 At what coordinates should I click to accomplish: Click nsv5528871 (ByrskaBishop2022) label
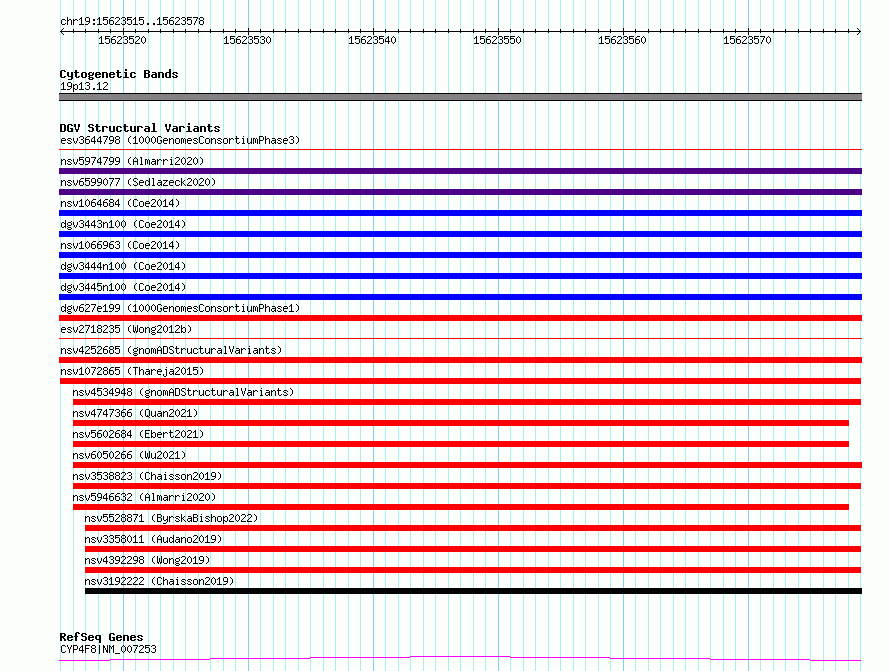pos(171,518)
